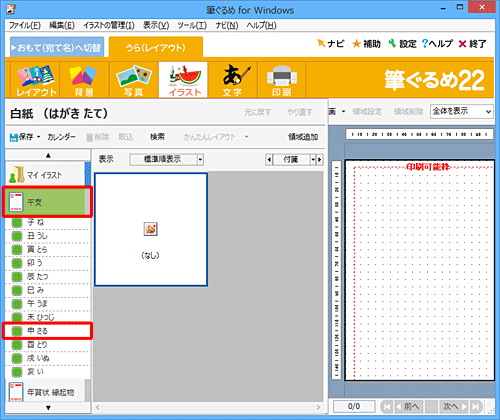
Task: Select 丑 うし in the zodiac list
Action: click(48, 236)
